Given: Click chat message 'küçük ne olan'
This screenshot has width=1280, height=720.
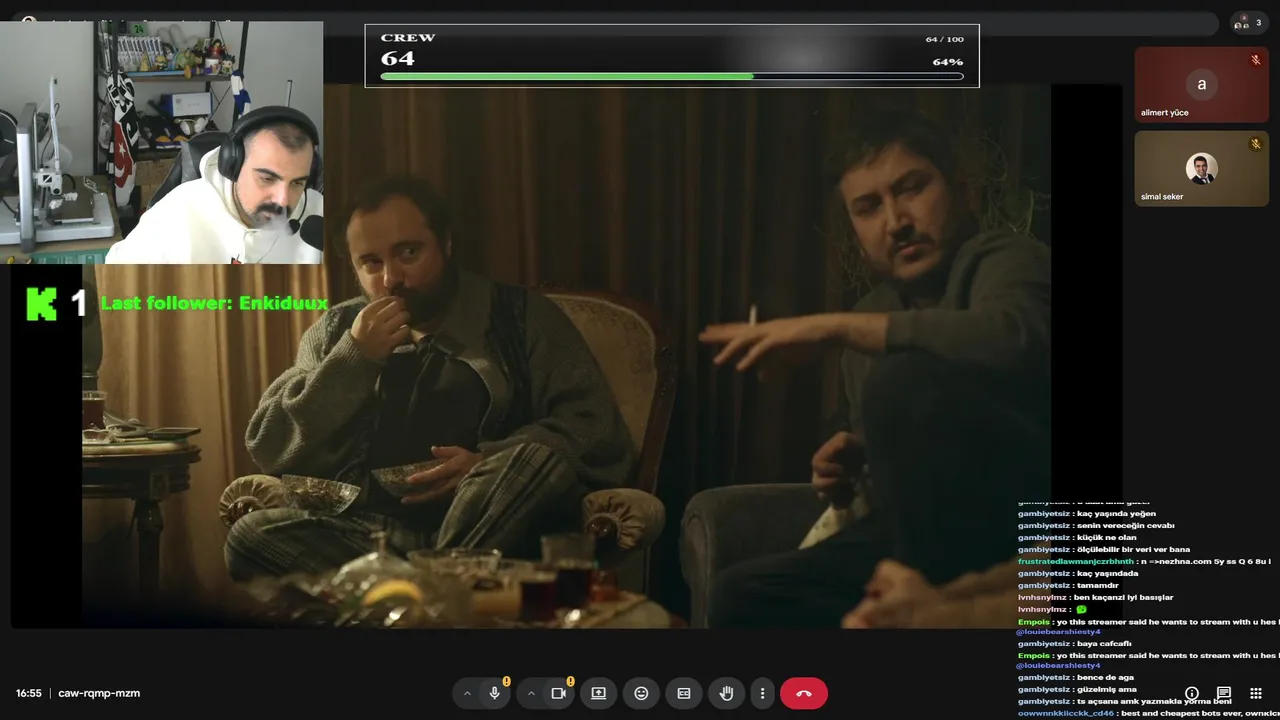Looking at the screenshot, I should click(1107, 538).
